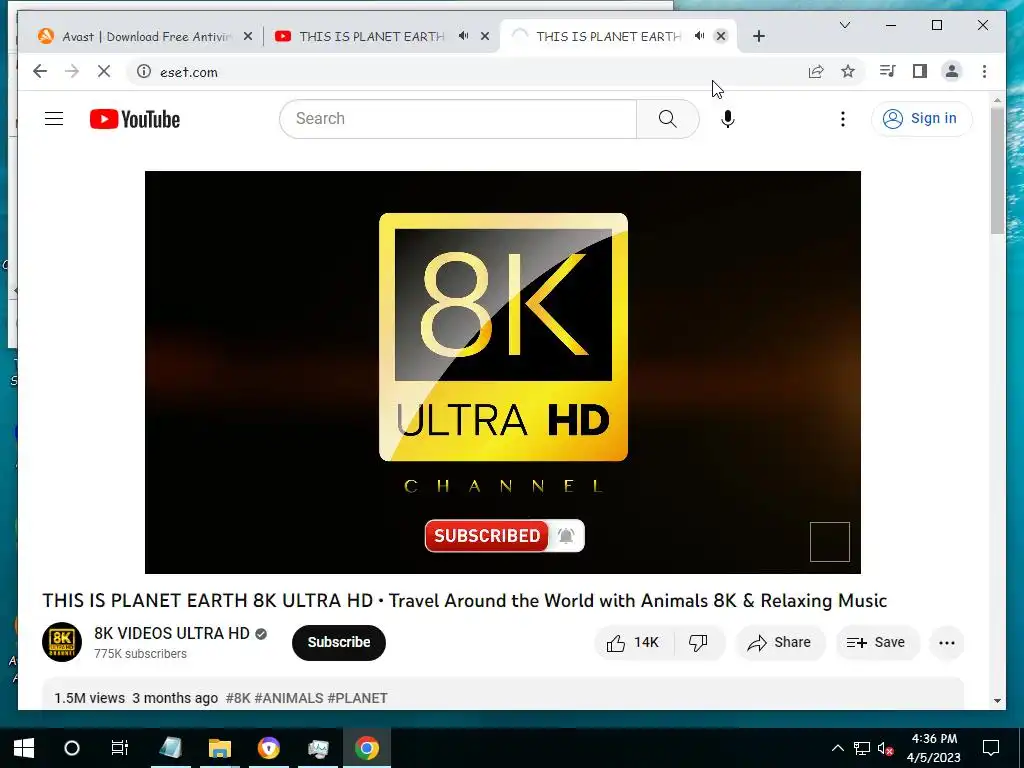The image size is (1024, 768).
Task: Open media controls in Chrome toolbar
Action: tap(887, 71)
